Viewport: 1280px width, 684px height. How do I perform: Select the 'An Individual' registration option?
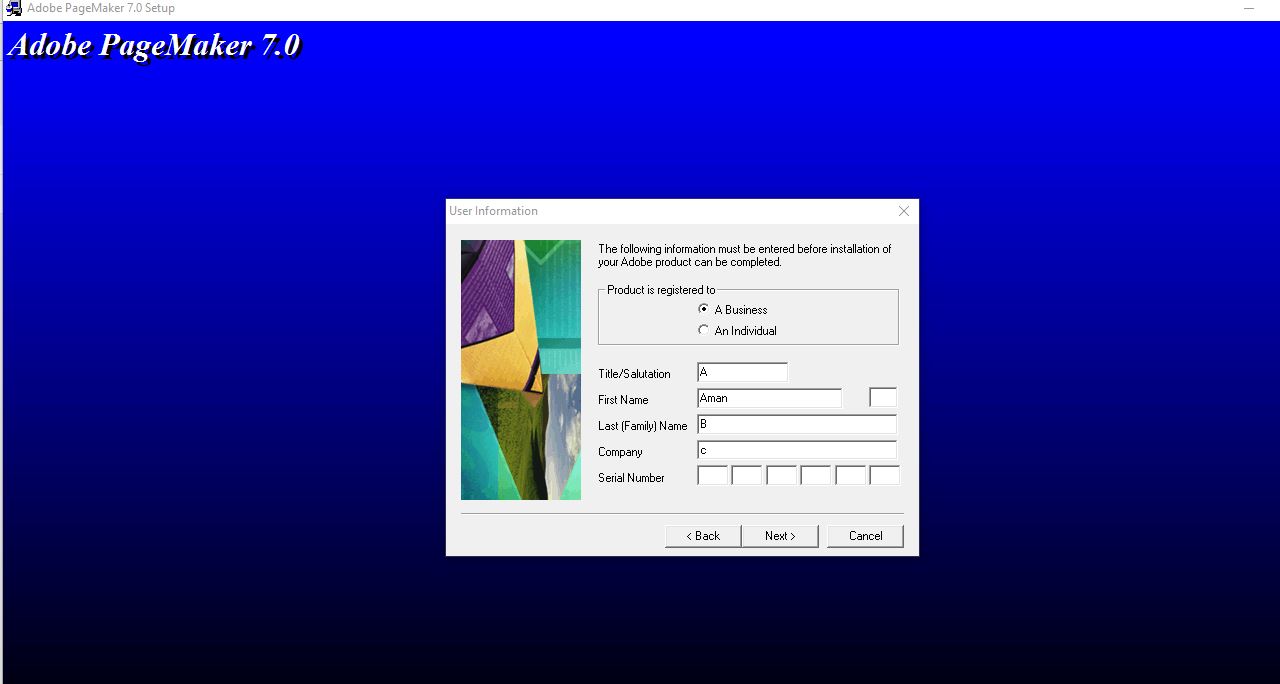[705, 330]
